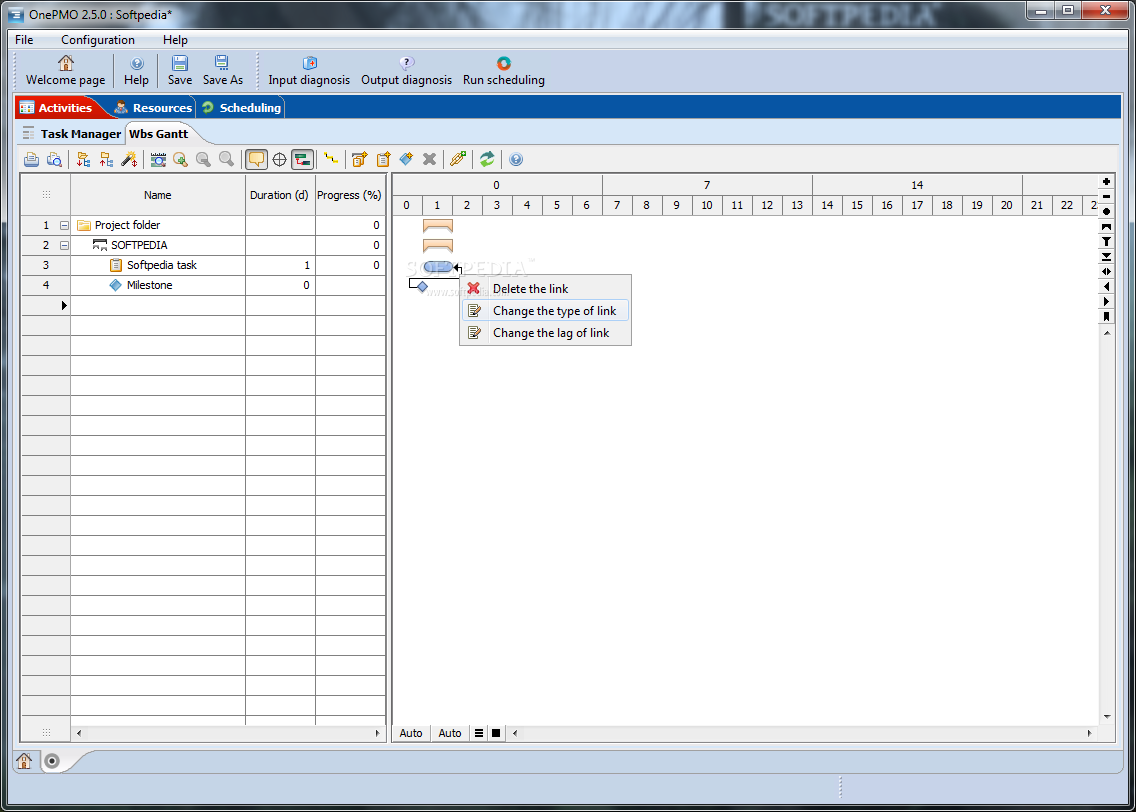Click the first gray magnifier zoom icon
This screenshot has width=1136, height=812.
[204, 159]
